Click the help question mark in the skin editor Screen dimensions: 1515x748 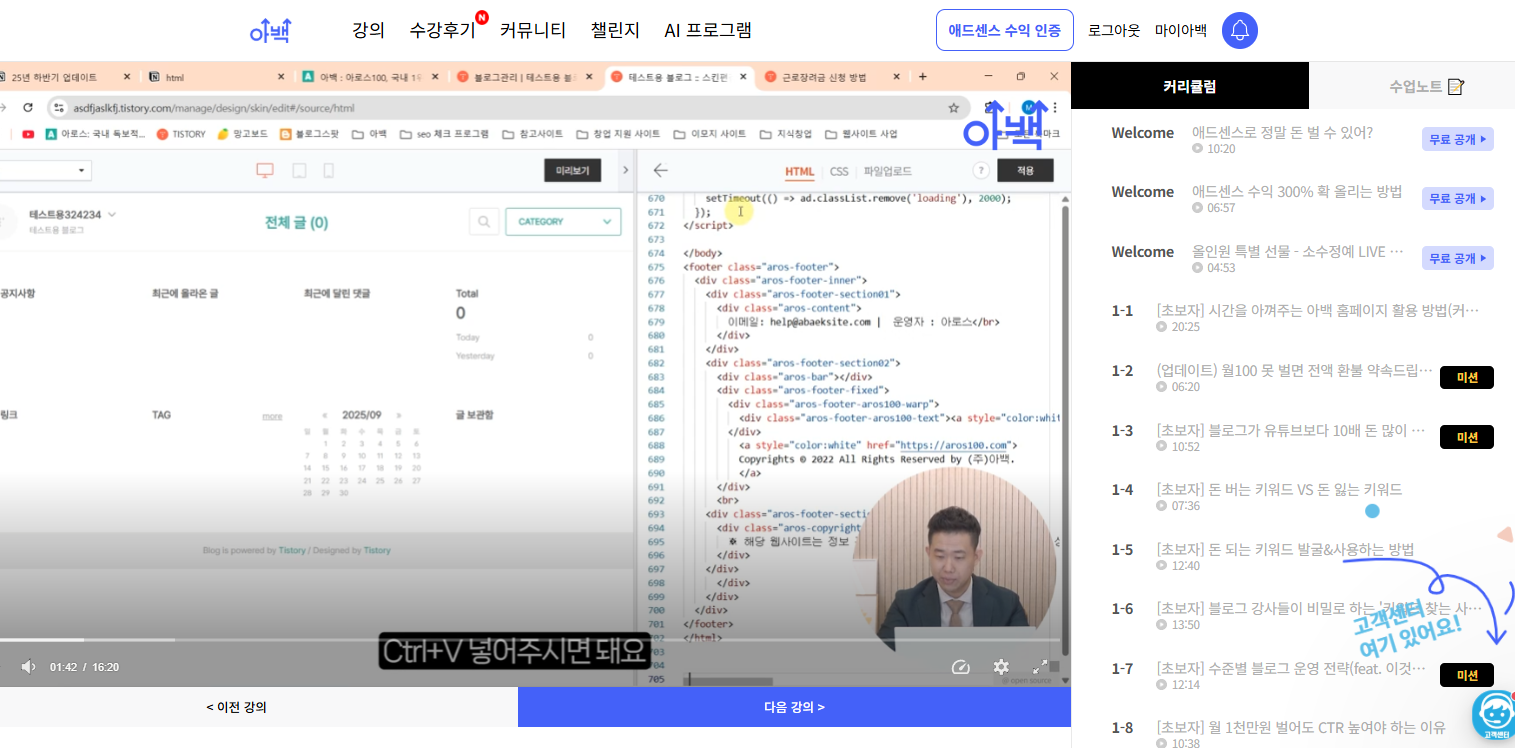(981, 171)
